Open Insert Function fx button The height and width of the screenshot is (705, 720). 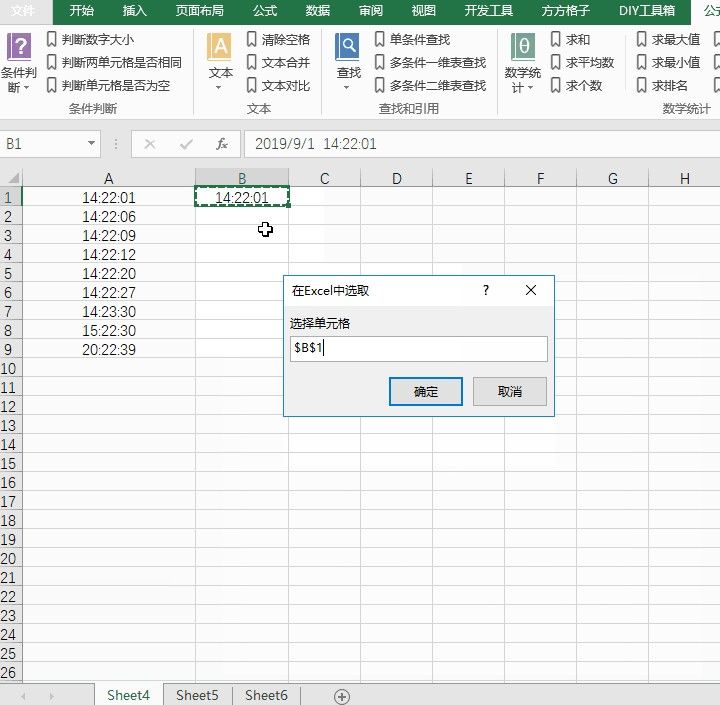[x=222, y=144]
